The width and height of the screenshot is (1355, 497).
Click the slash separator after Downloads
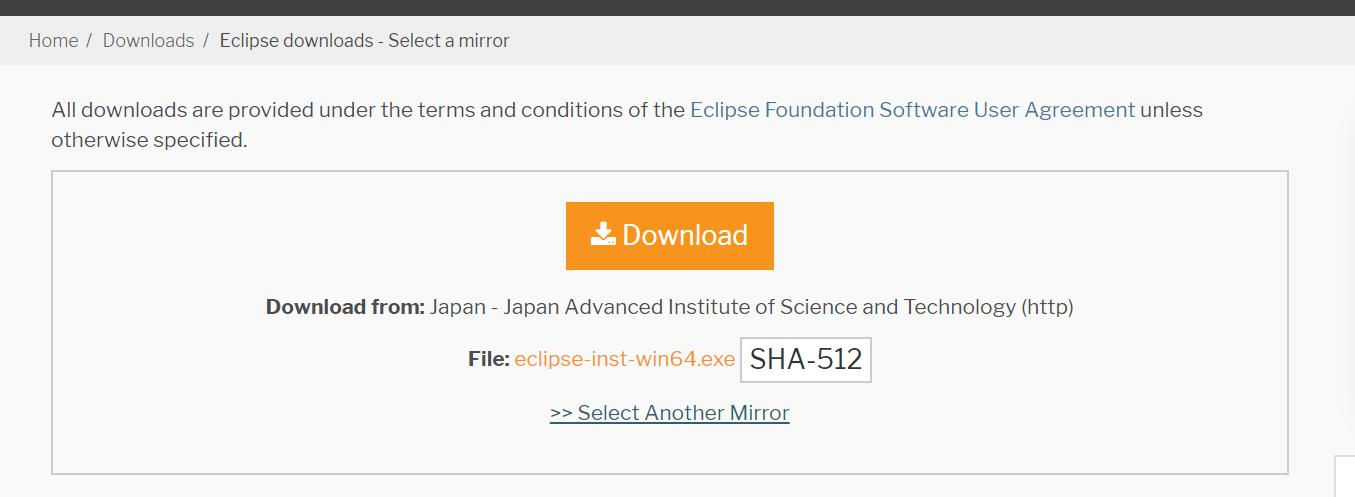(x=205, y=41)
